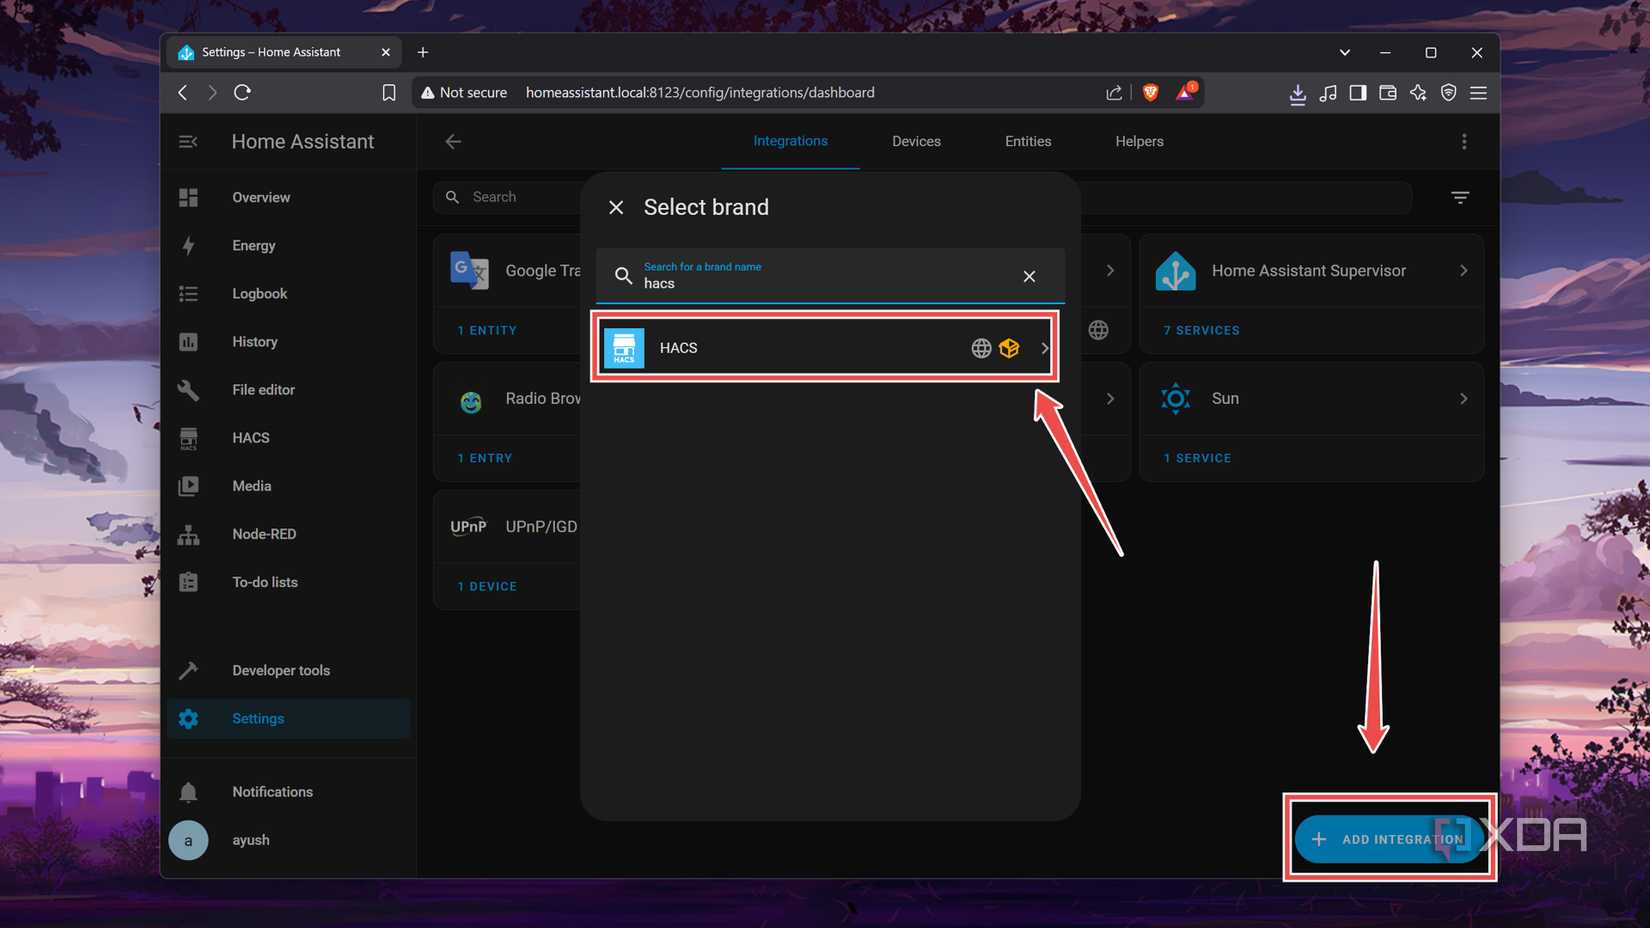Click the brand name search field
Image resolution: width=1650 pixels, height=928 pixels.
[x=830, y=275]
